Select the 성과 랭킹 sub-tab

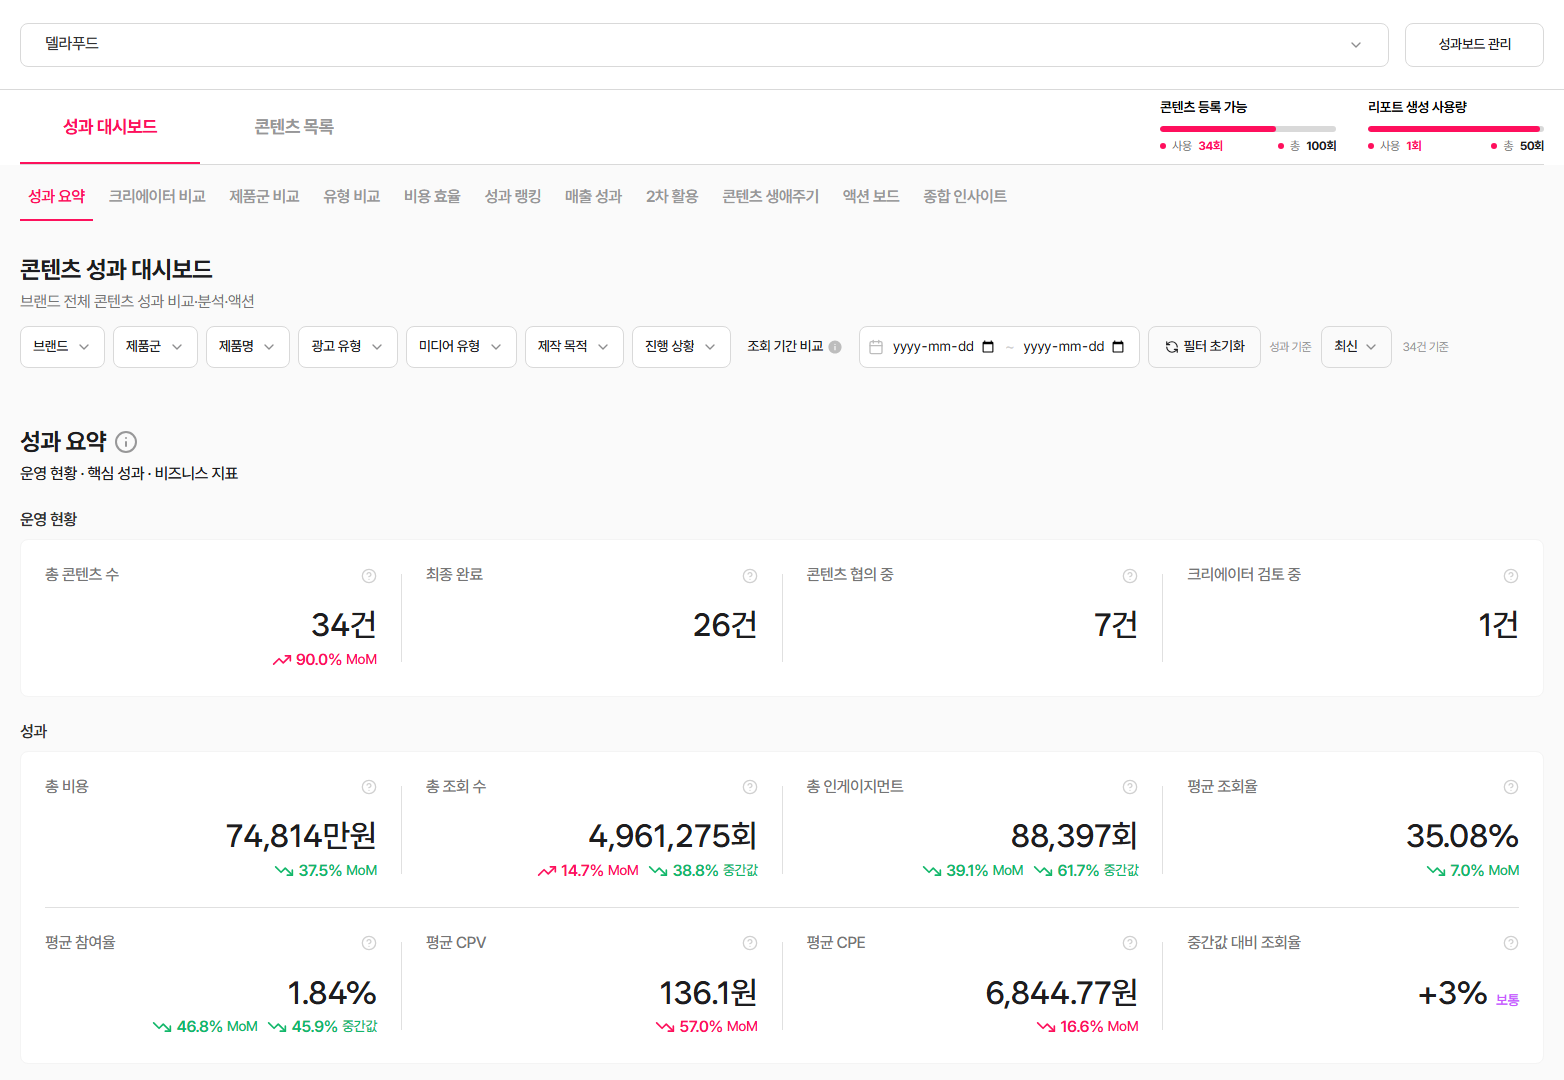[x=513, y=197]
